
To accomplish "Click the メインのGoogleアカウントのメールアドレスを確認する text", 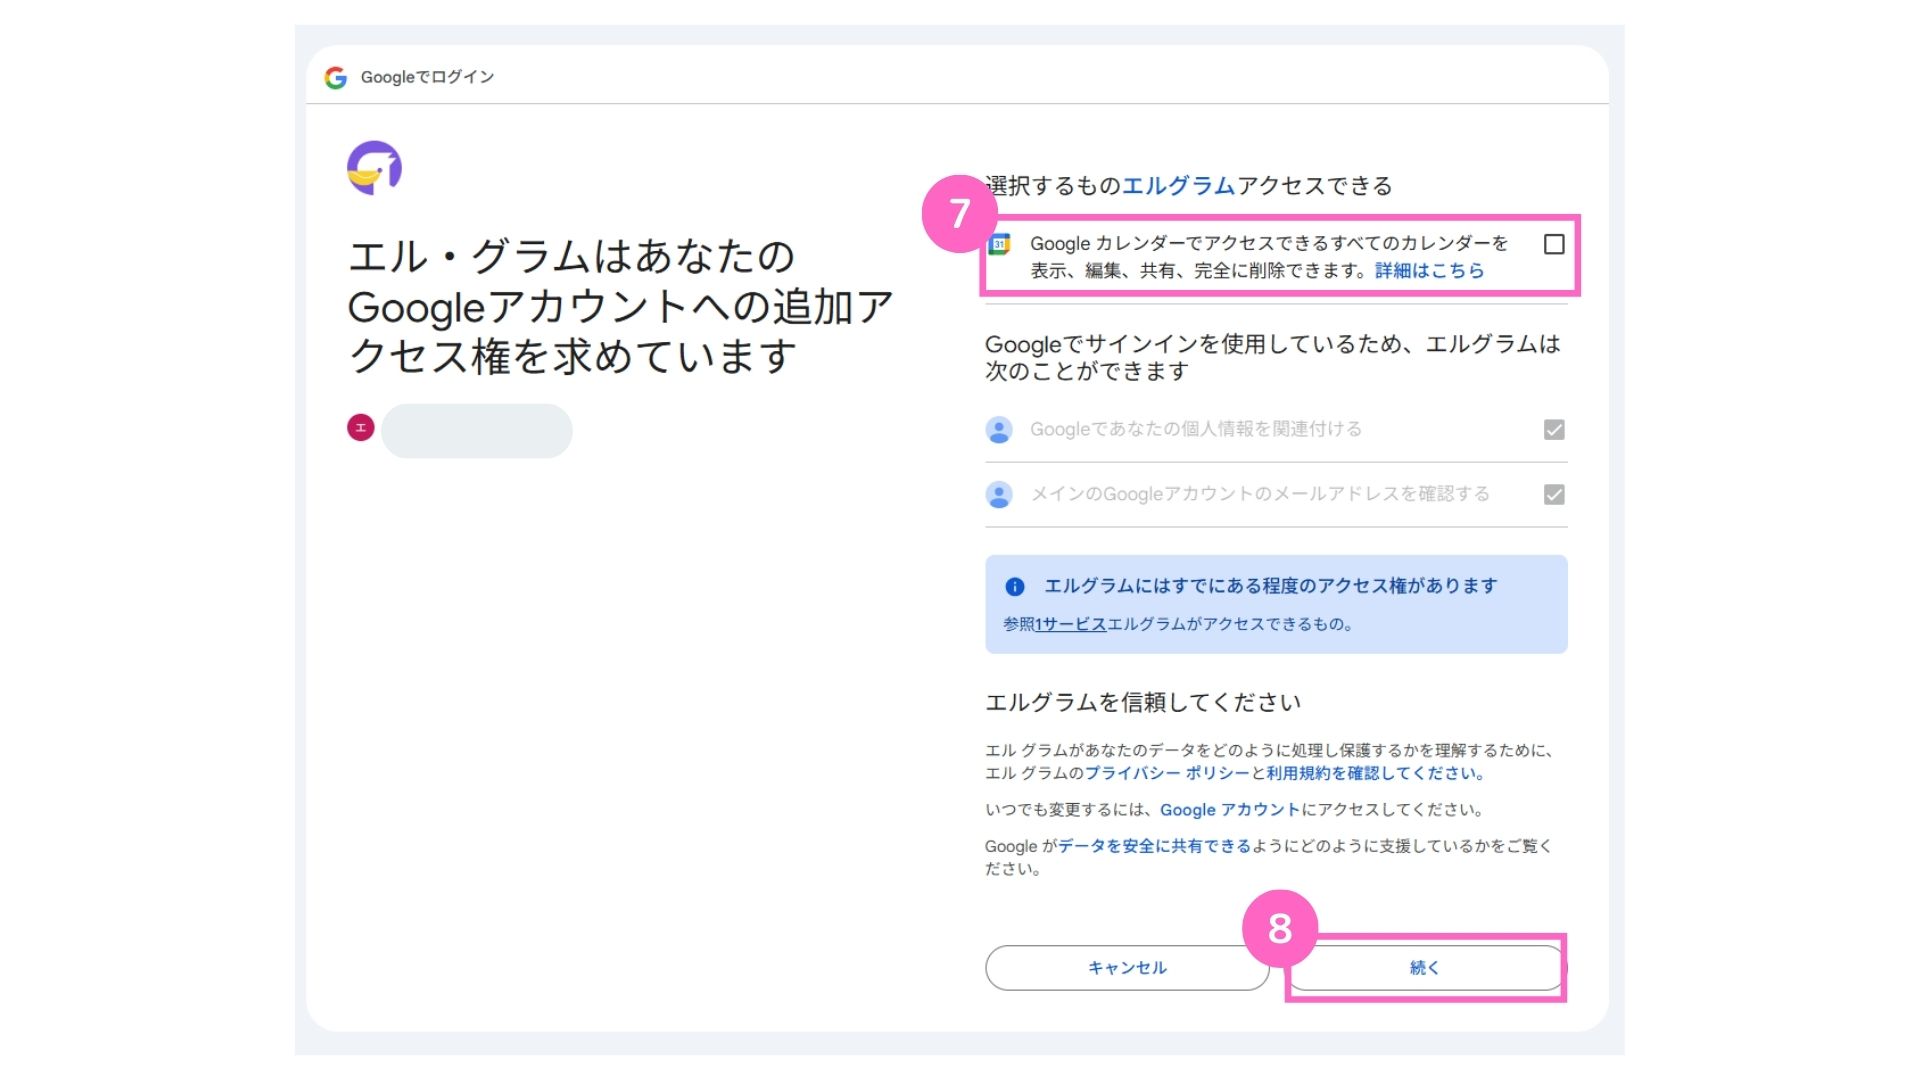I will (1260, 494).
